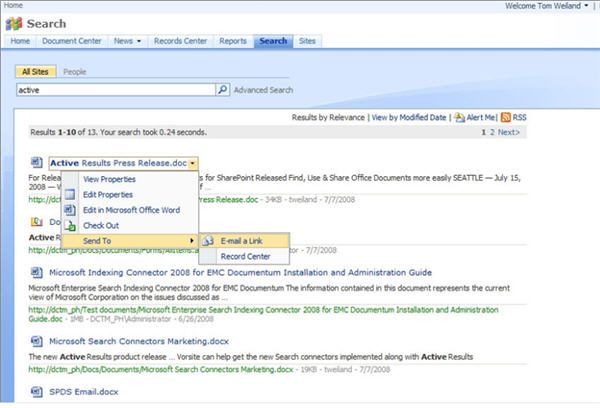Select the All Sites search scope
This screenshot has width=600, height=408.
[35, 72]
